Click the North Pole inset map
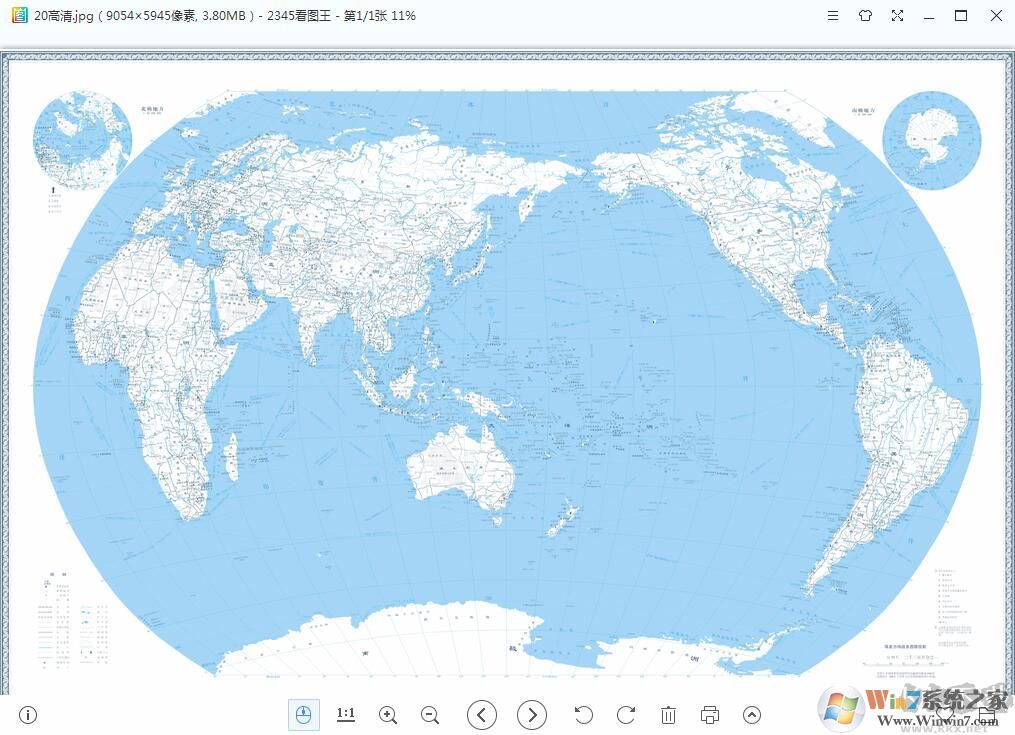This screenshot has width=1015, height=735. tap(83, 140)
